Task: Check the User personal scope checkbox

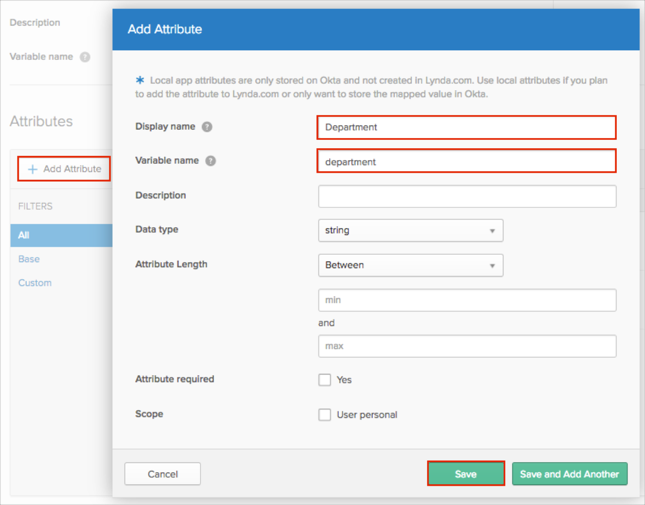Action: 325,414
